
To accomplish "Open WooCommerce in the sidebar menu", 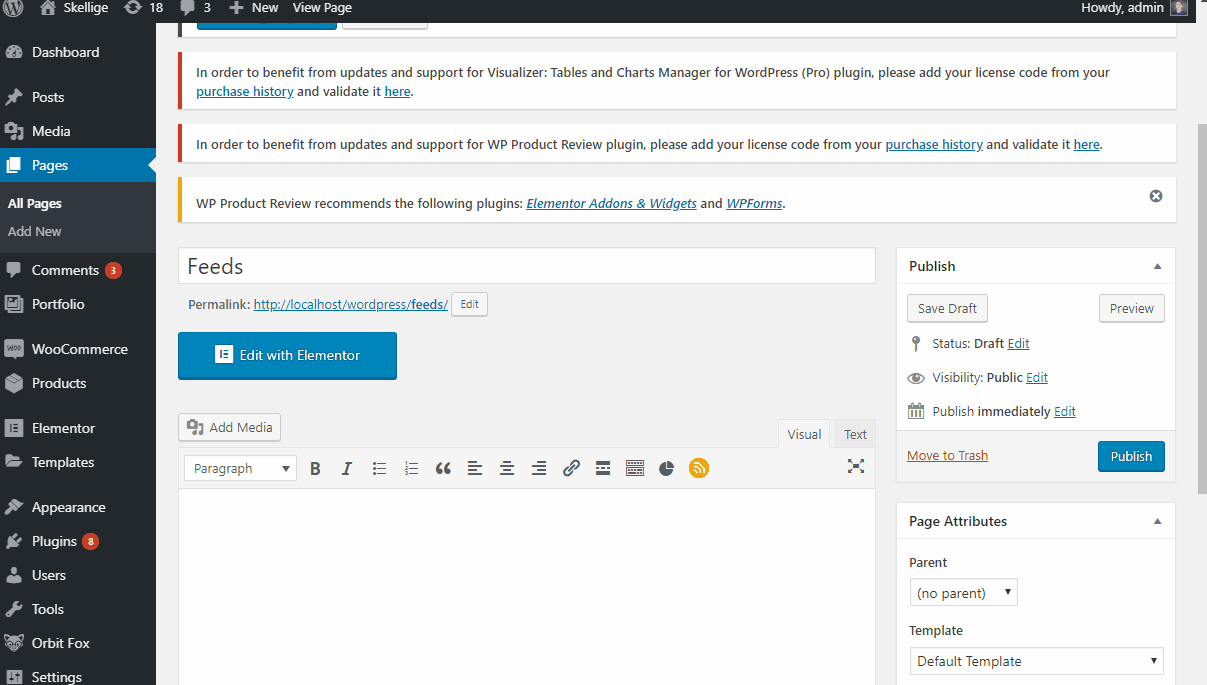I will 79,349.
